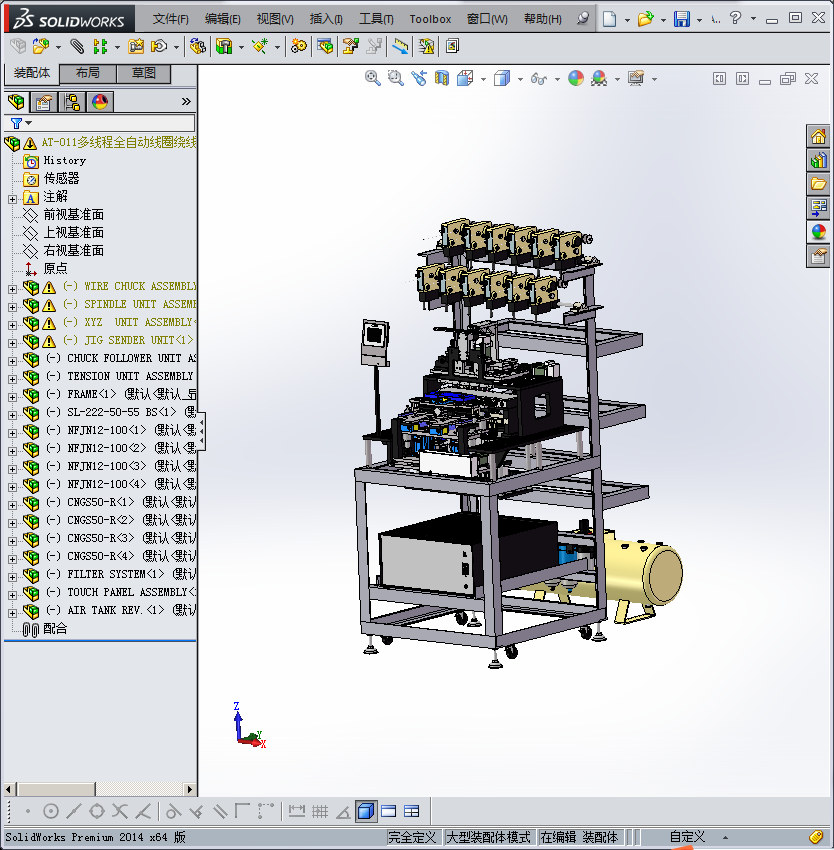Click the Show Hidden Components icon

point(198,47)
